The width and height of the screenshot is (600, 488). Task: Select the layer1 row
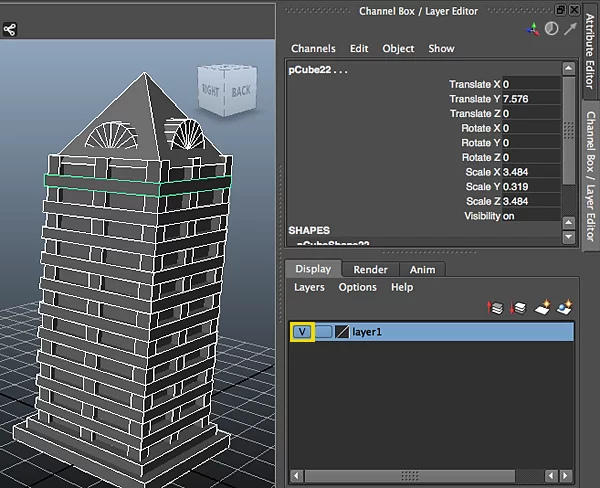tap(432, 332)
